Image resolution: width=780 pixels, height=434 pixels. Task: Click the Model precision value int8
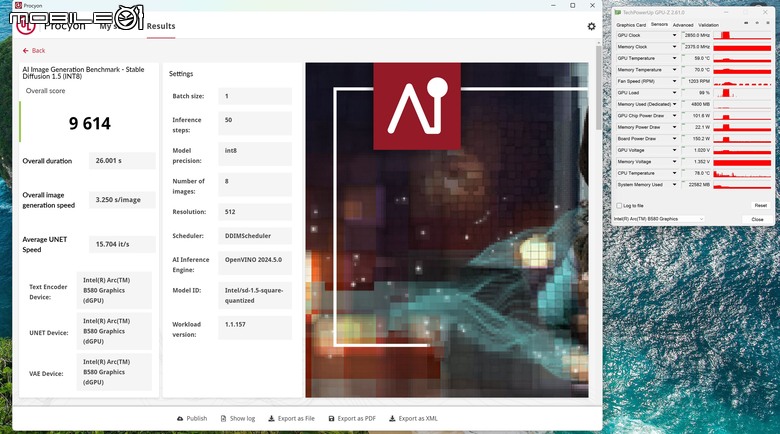point(255,154)
